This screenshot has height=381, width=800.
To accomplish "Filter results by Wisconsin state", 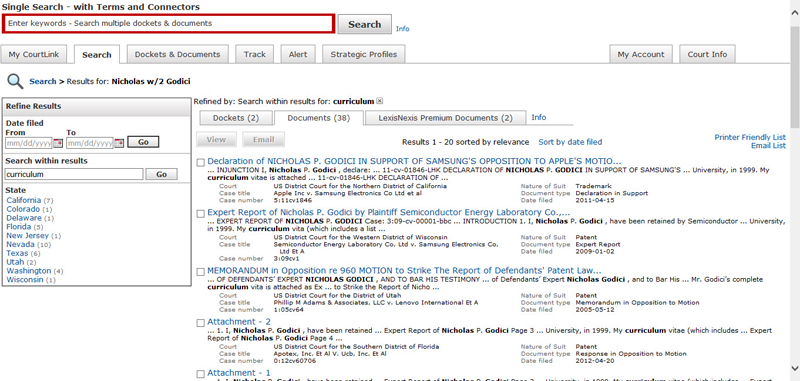I will click(25, 280).
